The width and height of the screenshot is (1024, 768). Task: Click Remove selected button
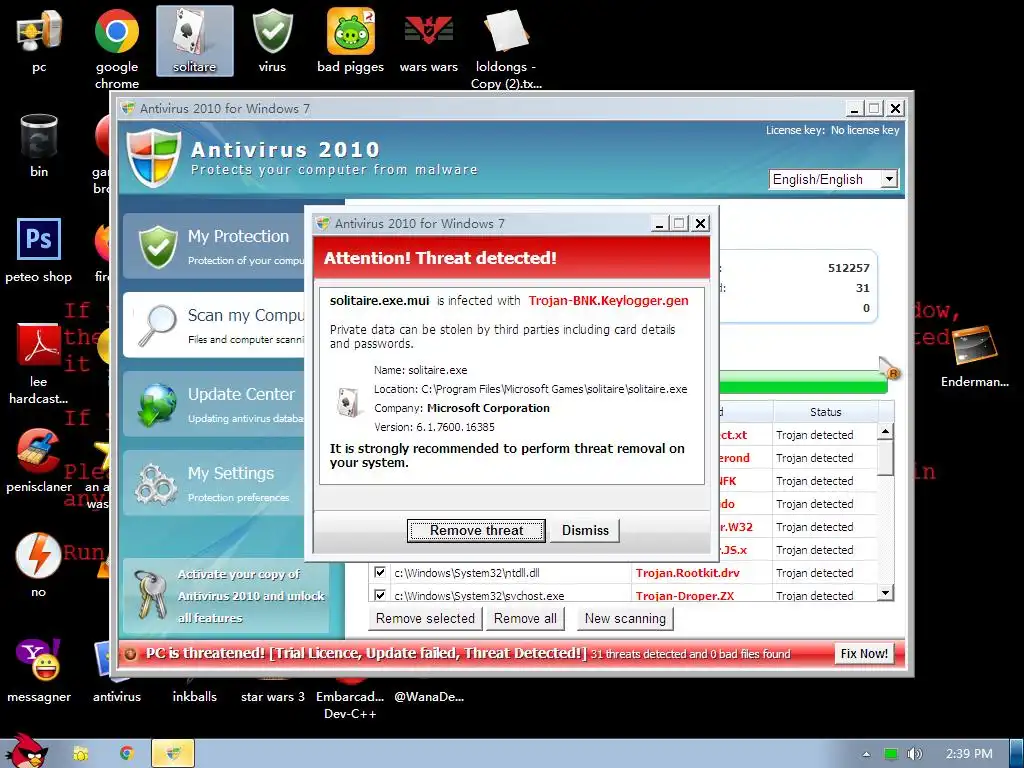tap(425, 618)
